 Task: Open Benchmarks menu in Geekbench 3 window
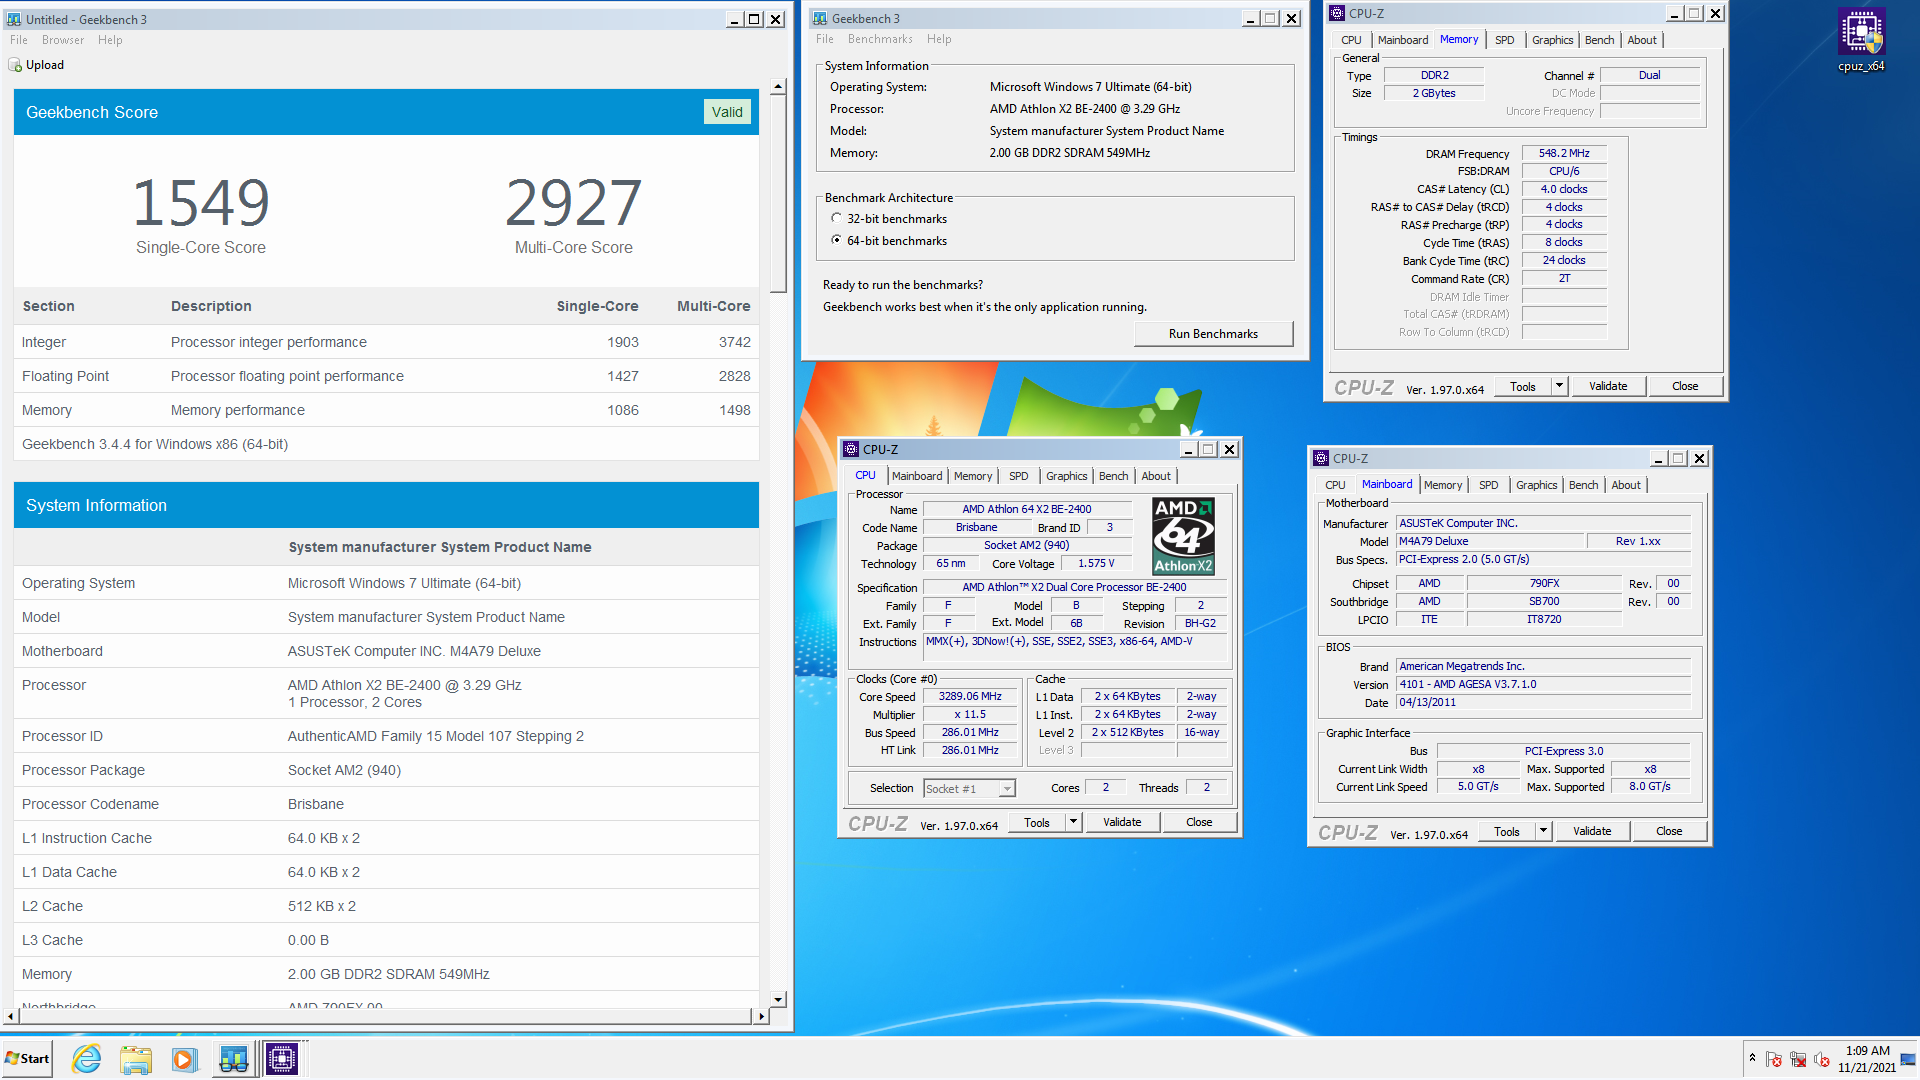(x=880, y=39)
